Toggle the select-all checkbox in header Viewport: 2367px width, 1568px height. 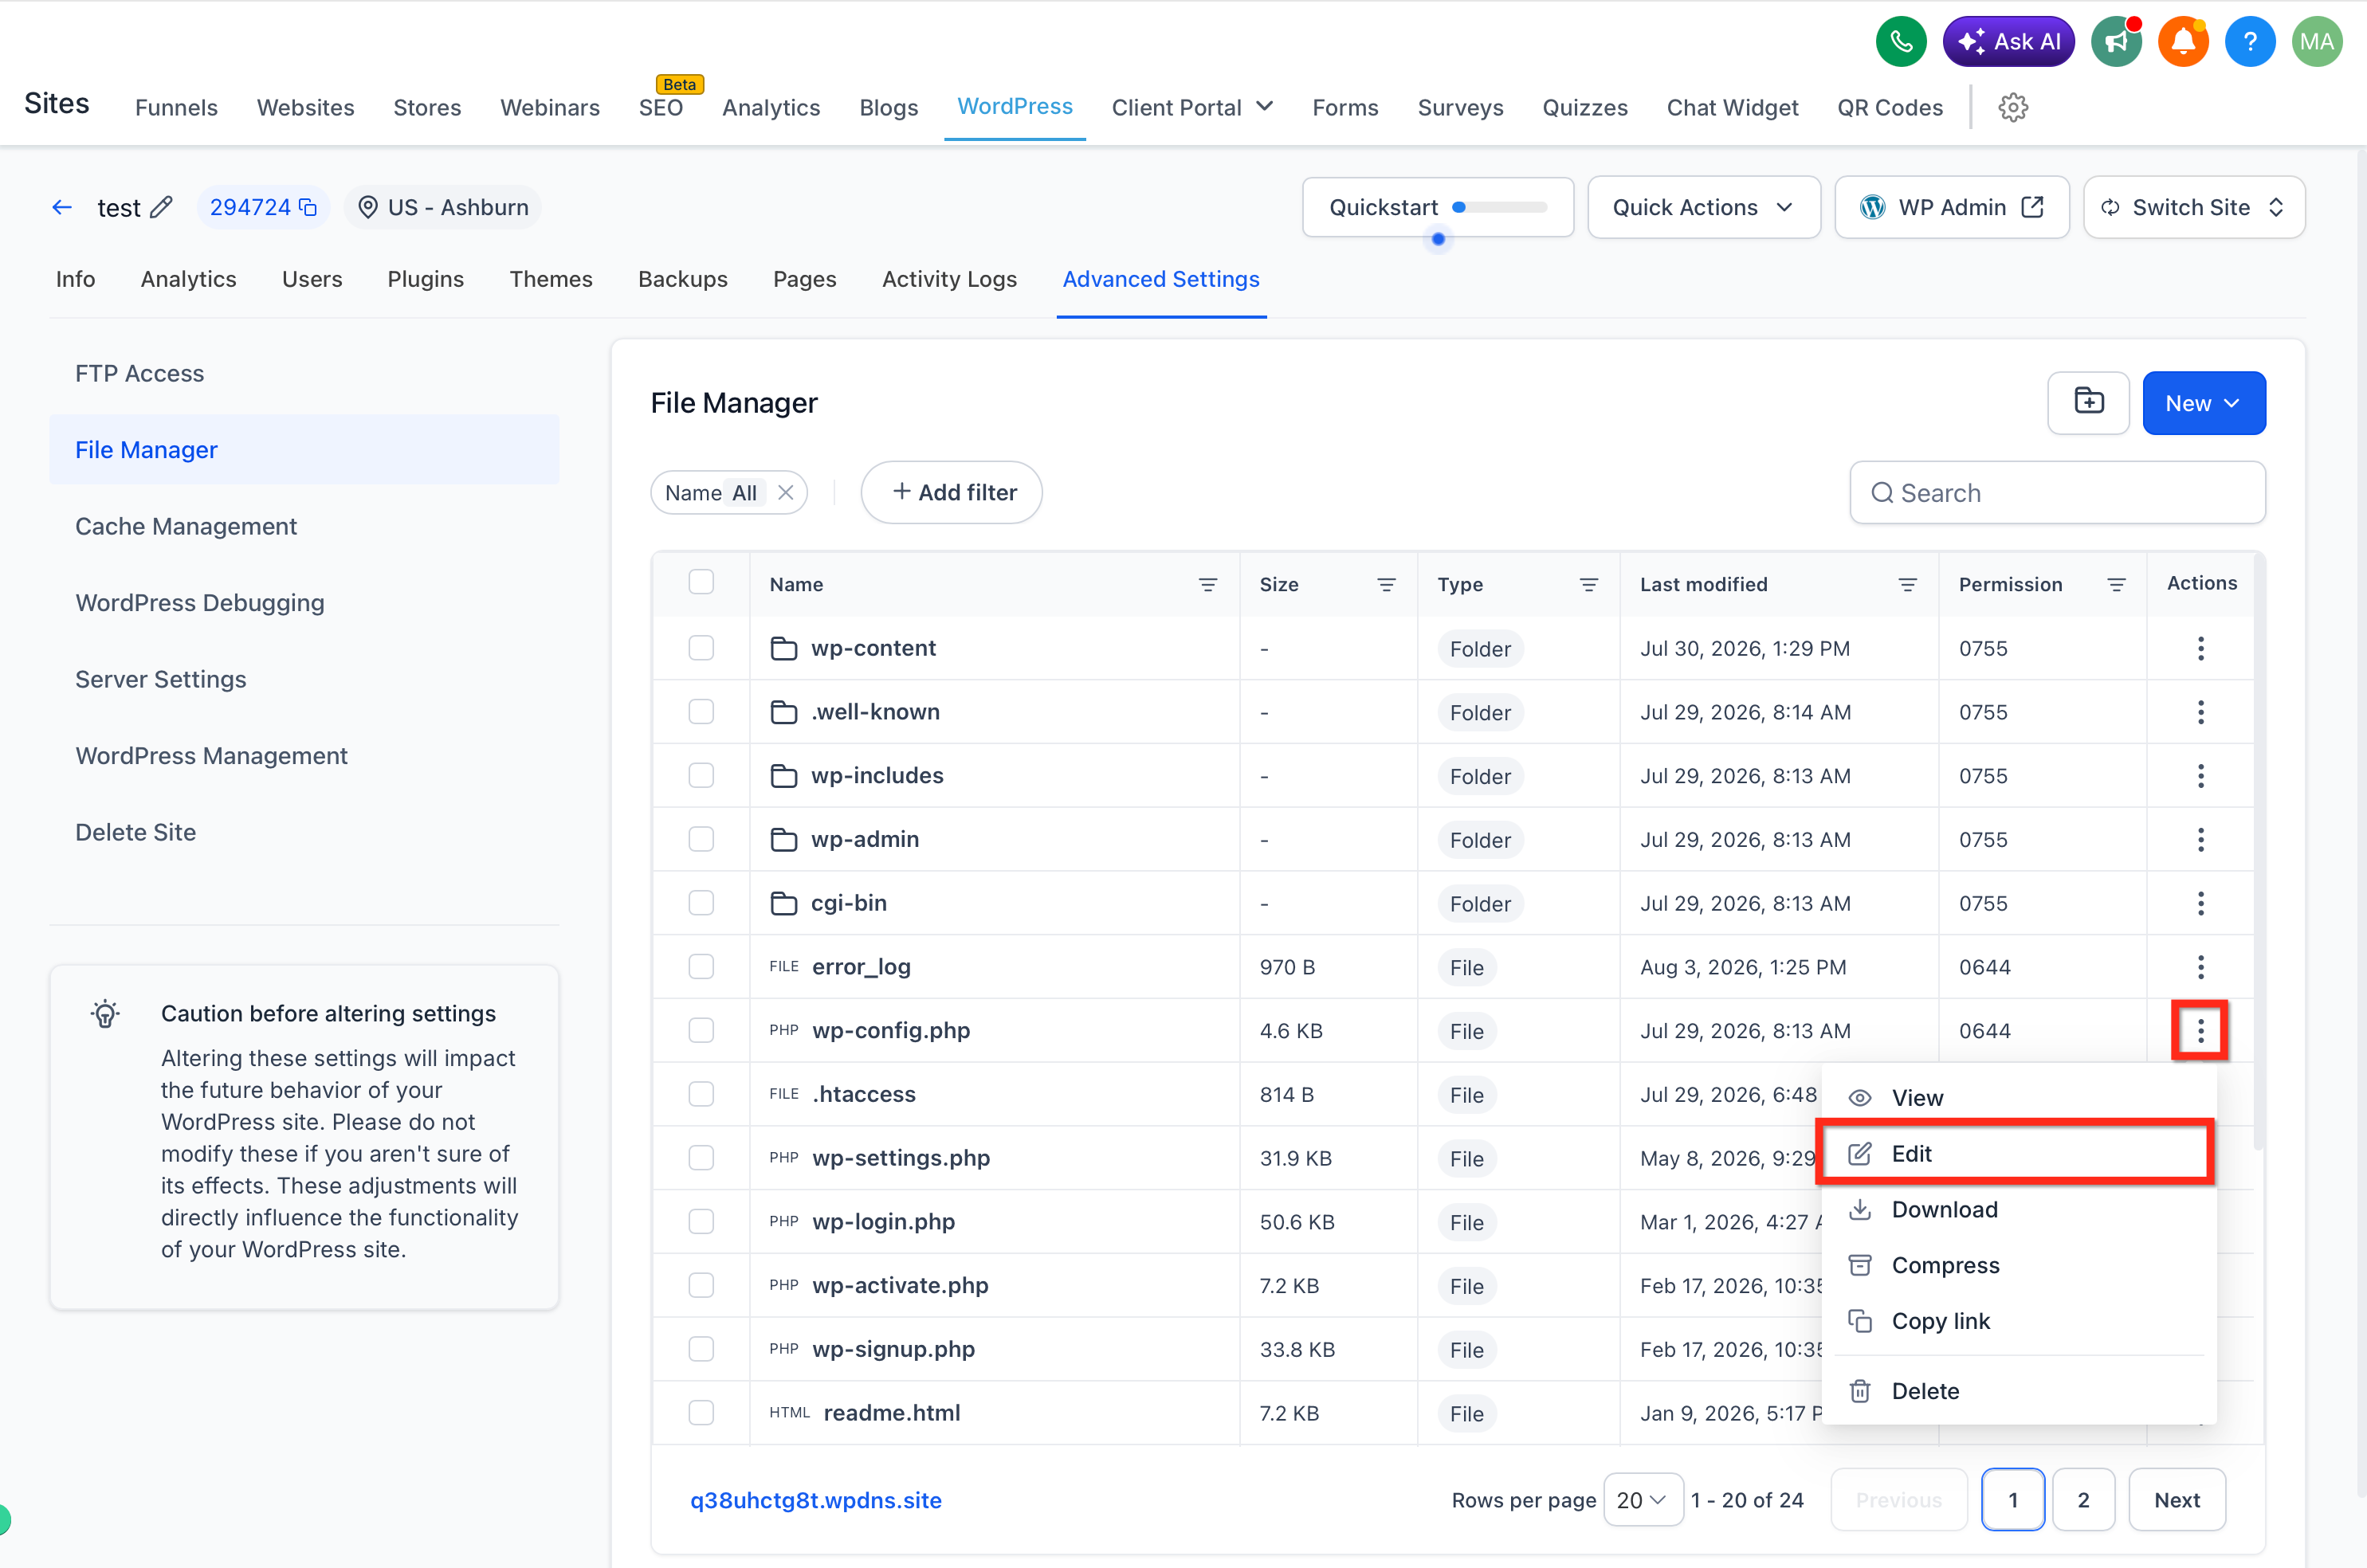(701, 582)
